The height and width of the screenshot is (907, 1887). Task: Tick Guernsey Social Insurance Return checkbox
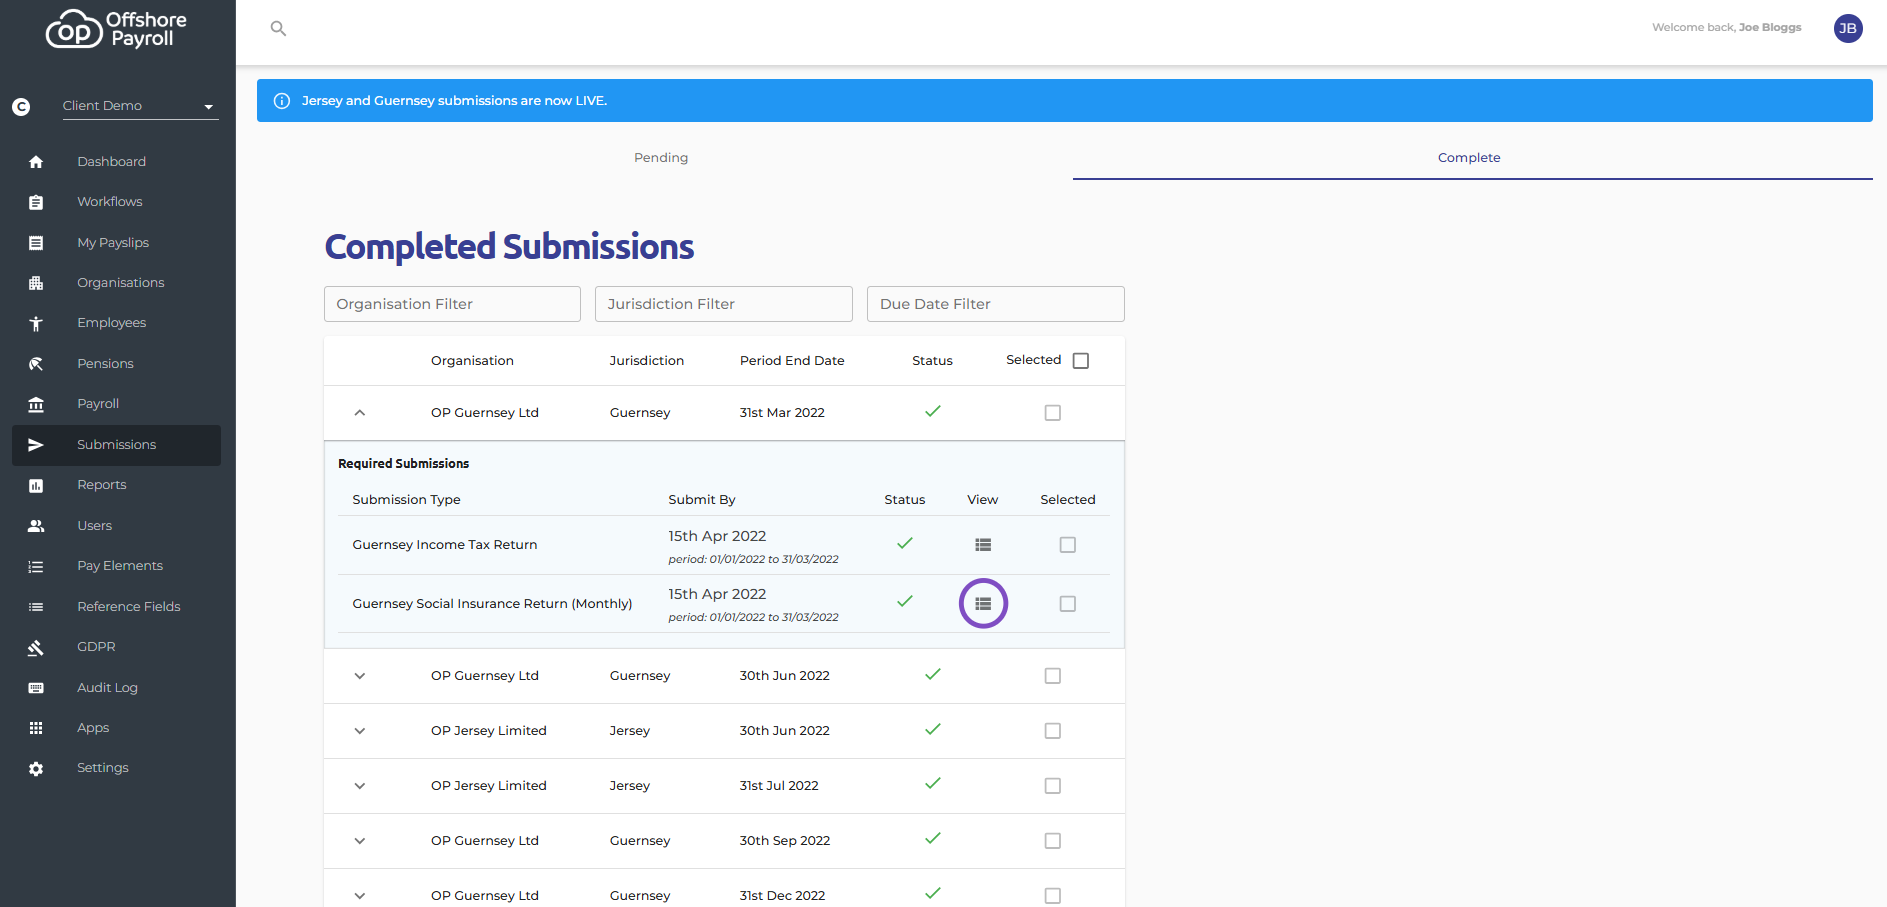point(1068,604)
